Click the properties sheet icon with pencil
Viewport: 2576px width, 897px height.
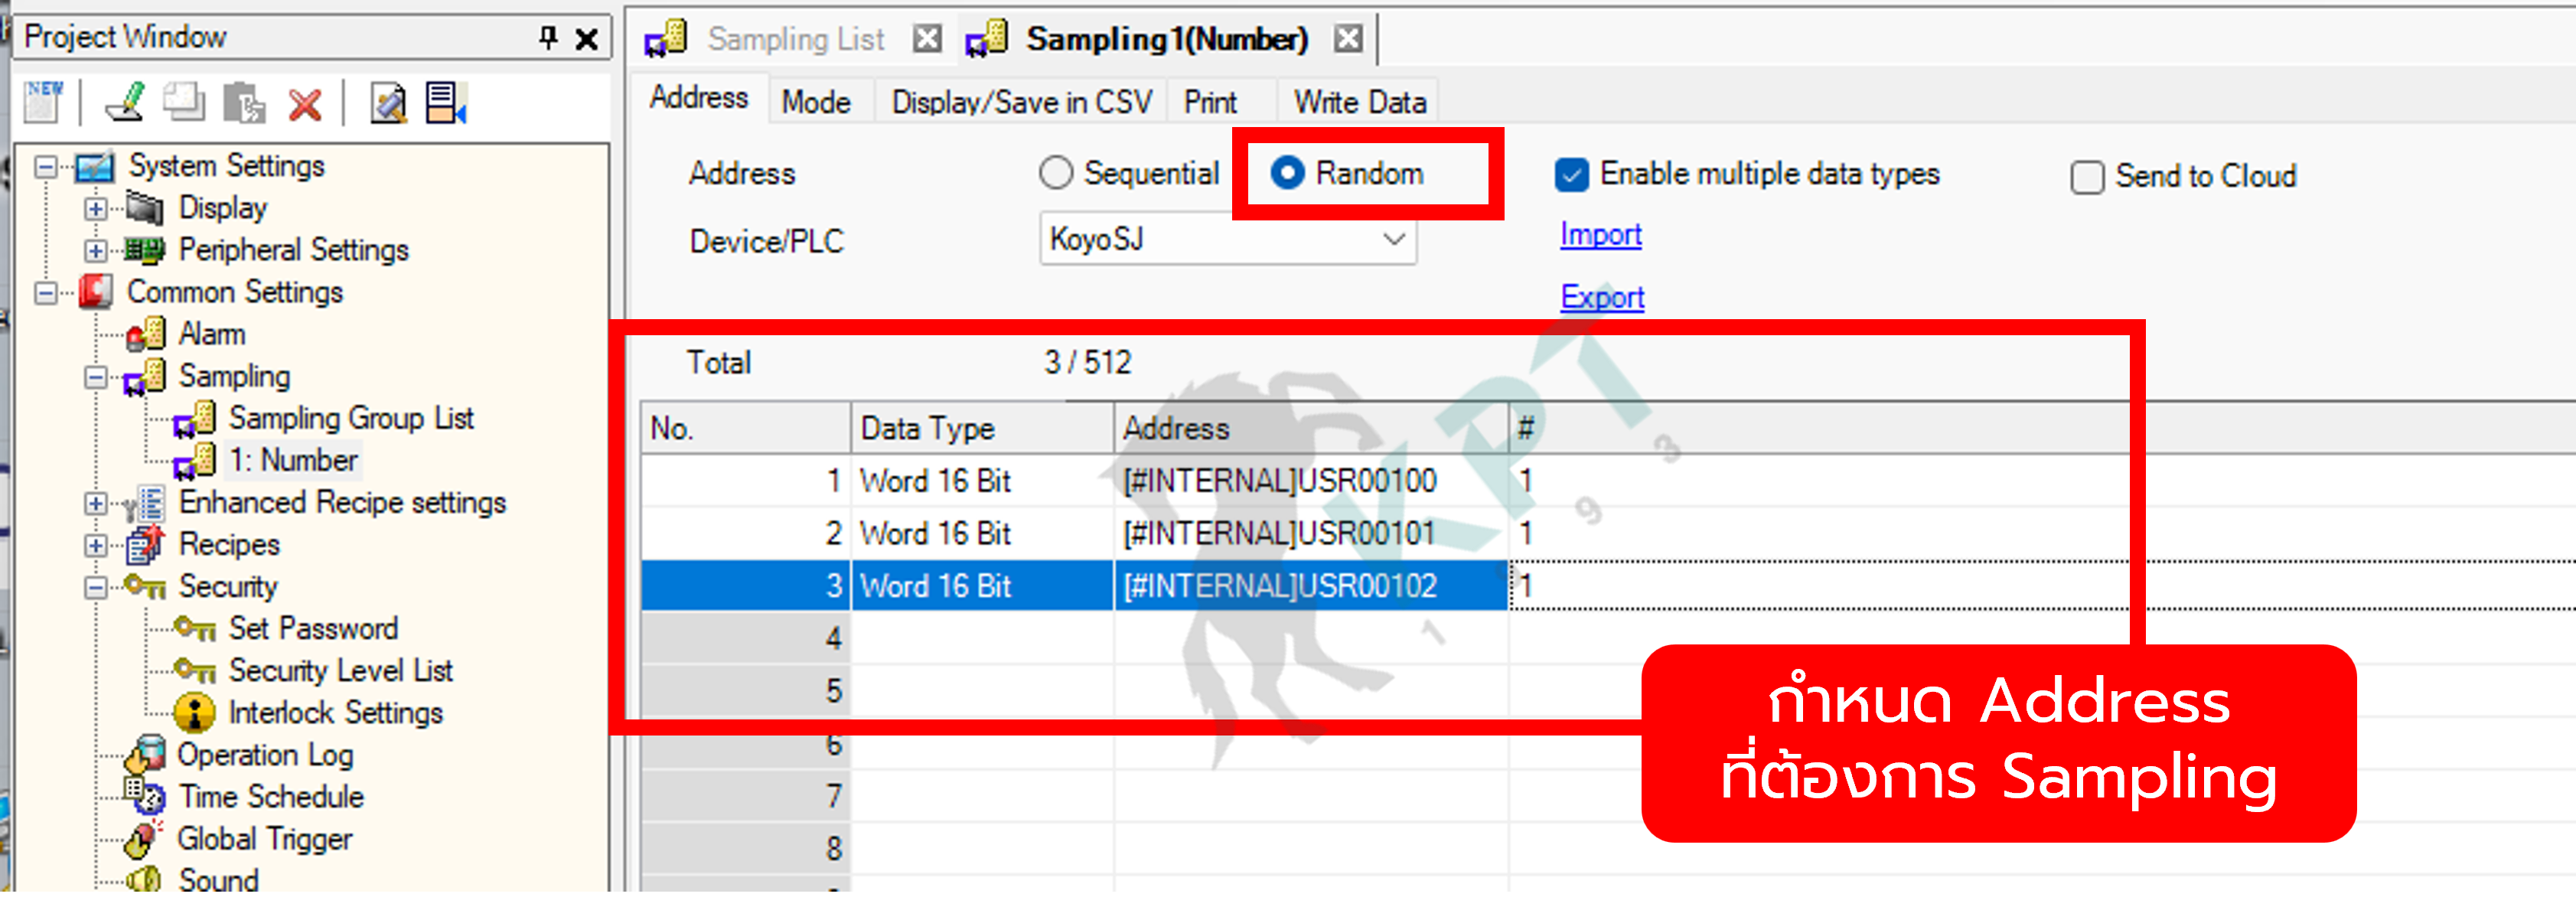click(x=388, y=102)
